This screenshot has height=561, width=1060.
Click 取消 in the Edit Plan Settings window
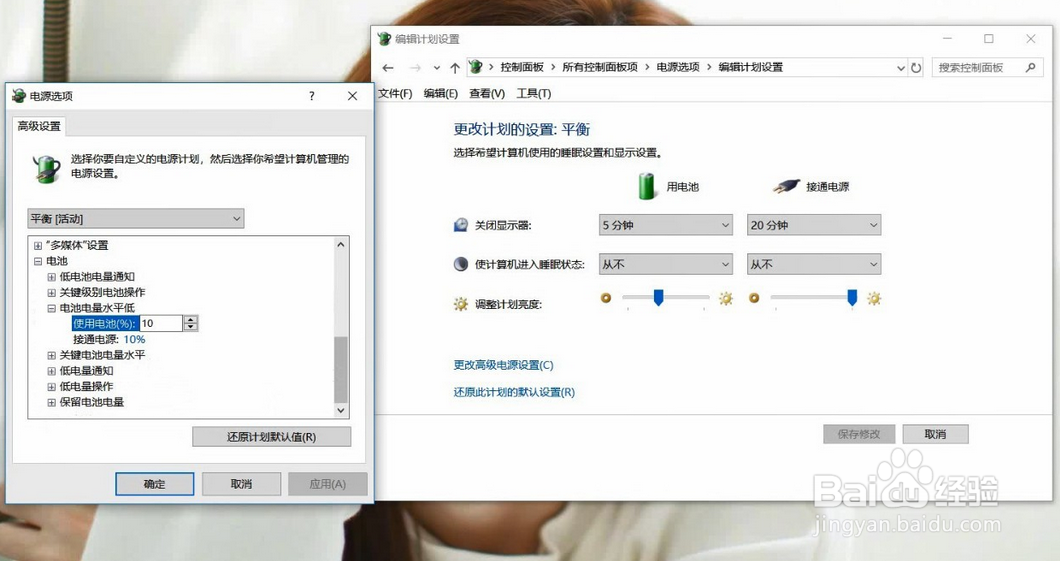click(936, 434)
